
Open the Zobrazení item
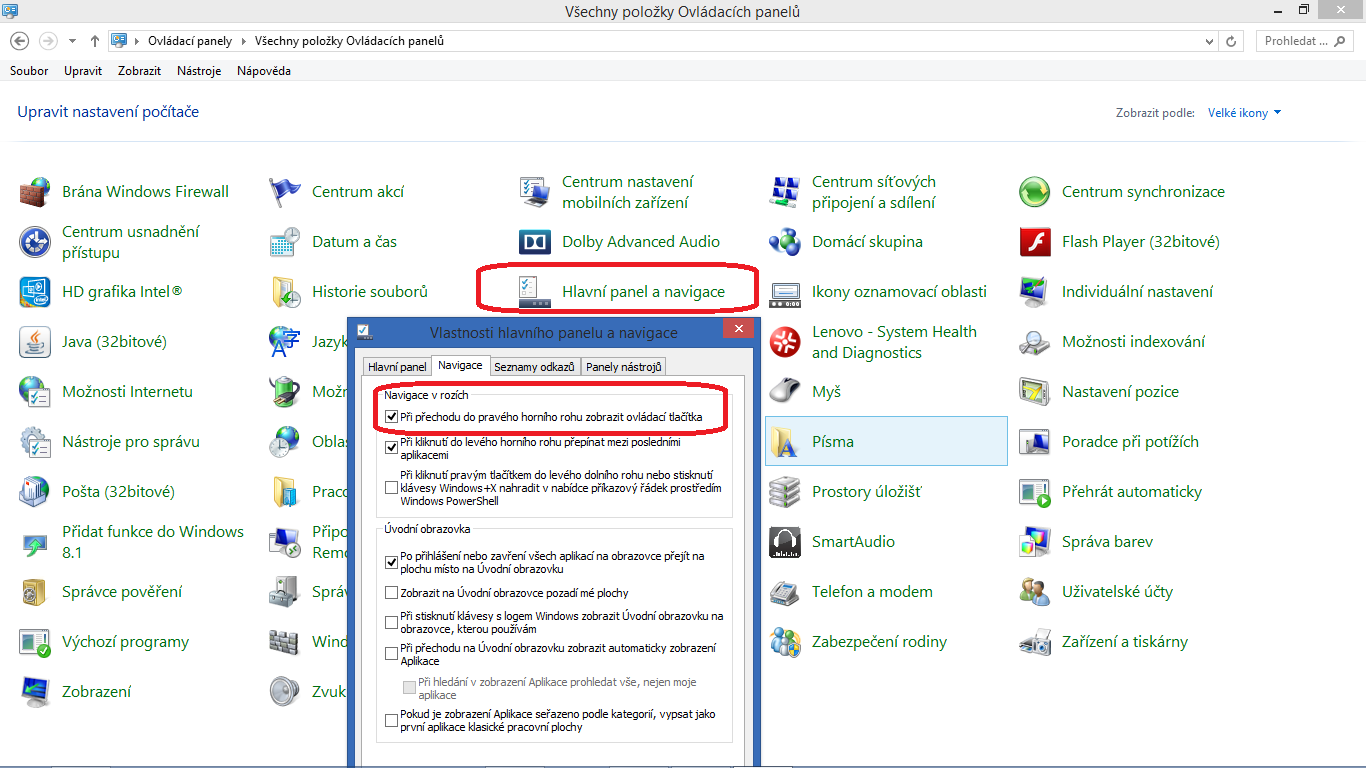(75, 692)
